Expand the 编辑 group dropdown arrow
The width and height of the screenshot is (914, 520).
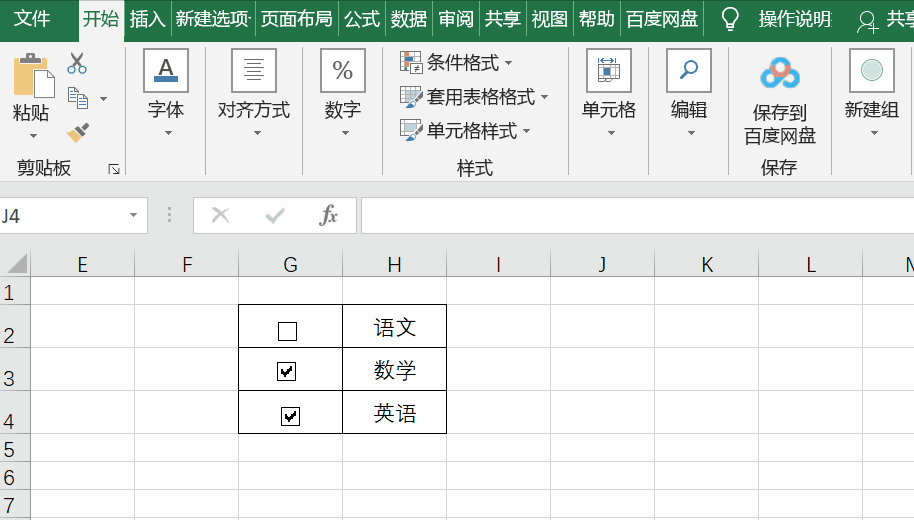coord(691,133)
